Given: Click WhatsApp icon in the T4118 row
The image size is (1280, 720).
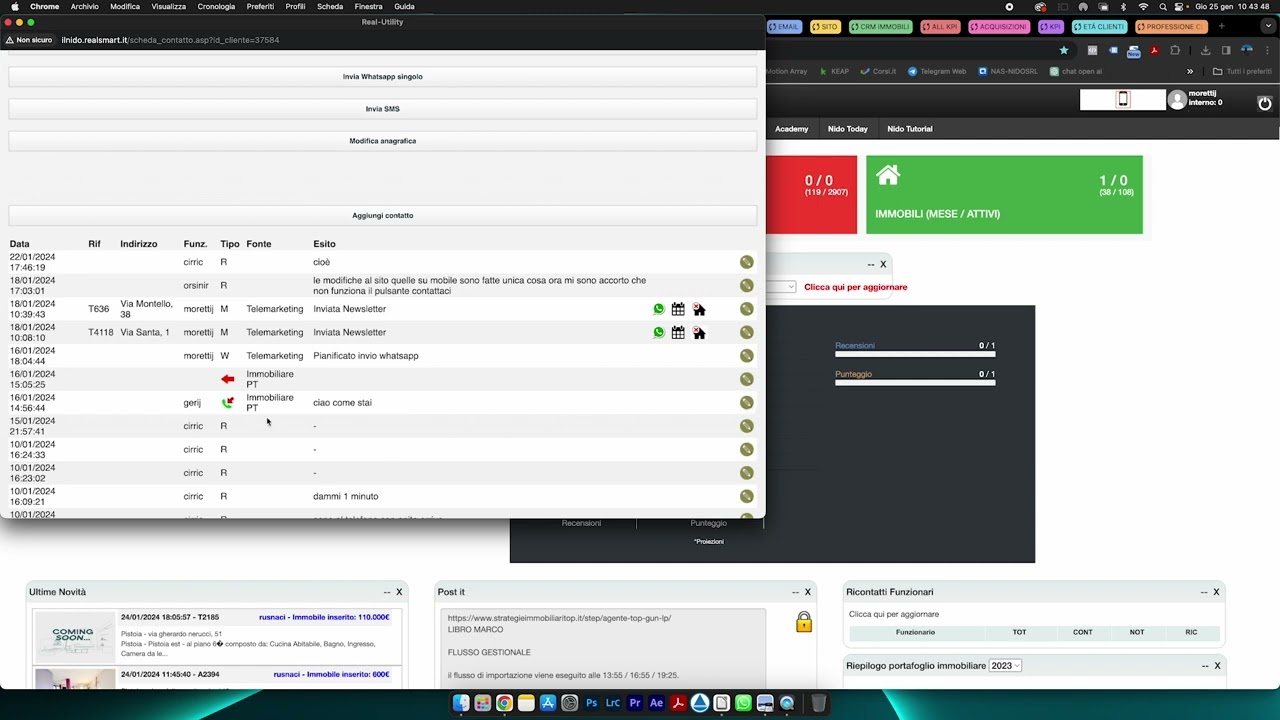Looking at the screenshot, I should click(658, 332).
